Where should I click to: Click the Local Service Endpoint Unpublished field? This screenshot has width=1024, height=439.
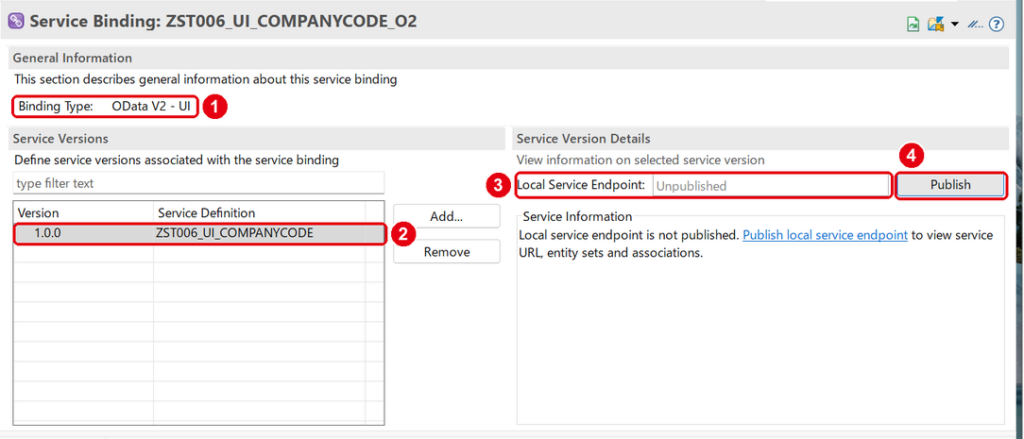(771, 186)
